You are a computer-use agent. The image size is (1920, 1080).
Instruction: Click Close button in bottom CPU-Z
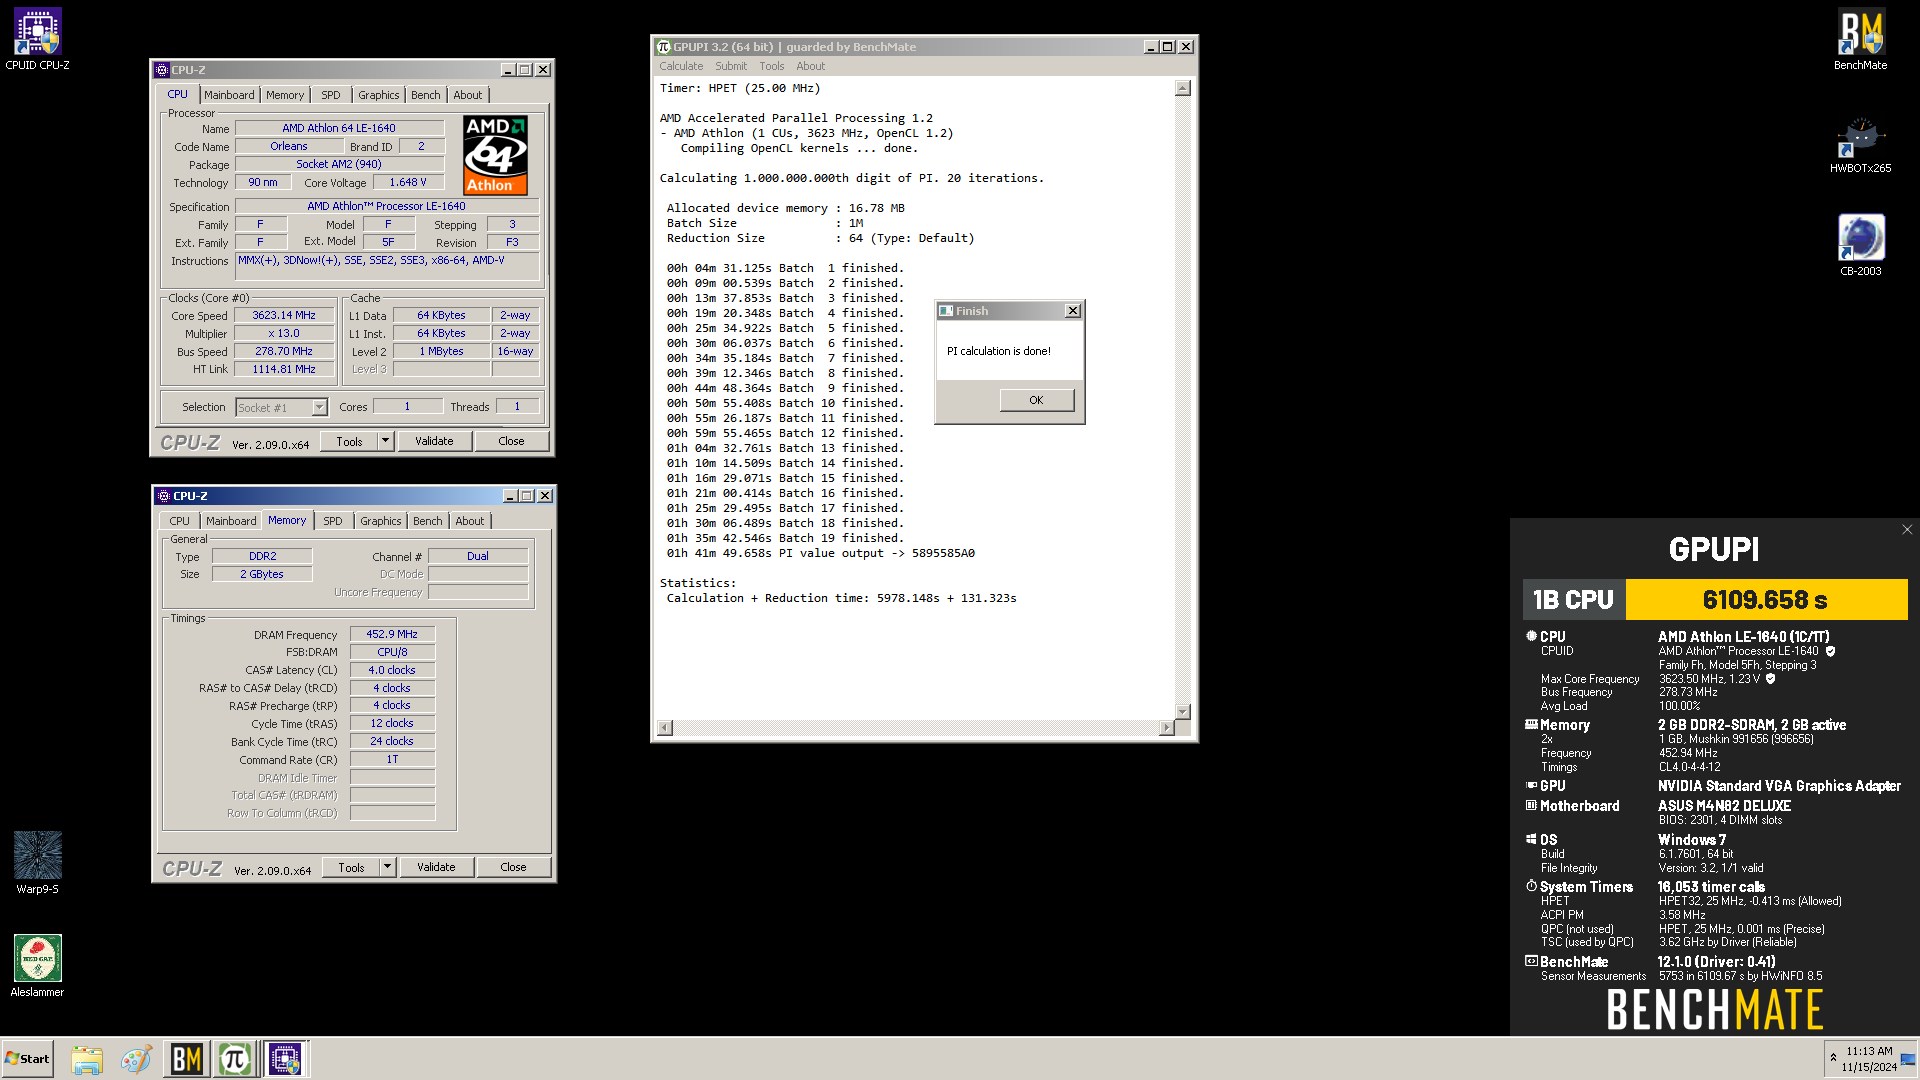(x=513, y=867)
